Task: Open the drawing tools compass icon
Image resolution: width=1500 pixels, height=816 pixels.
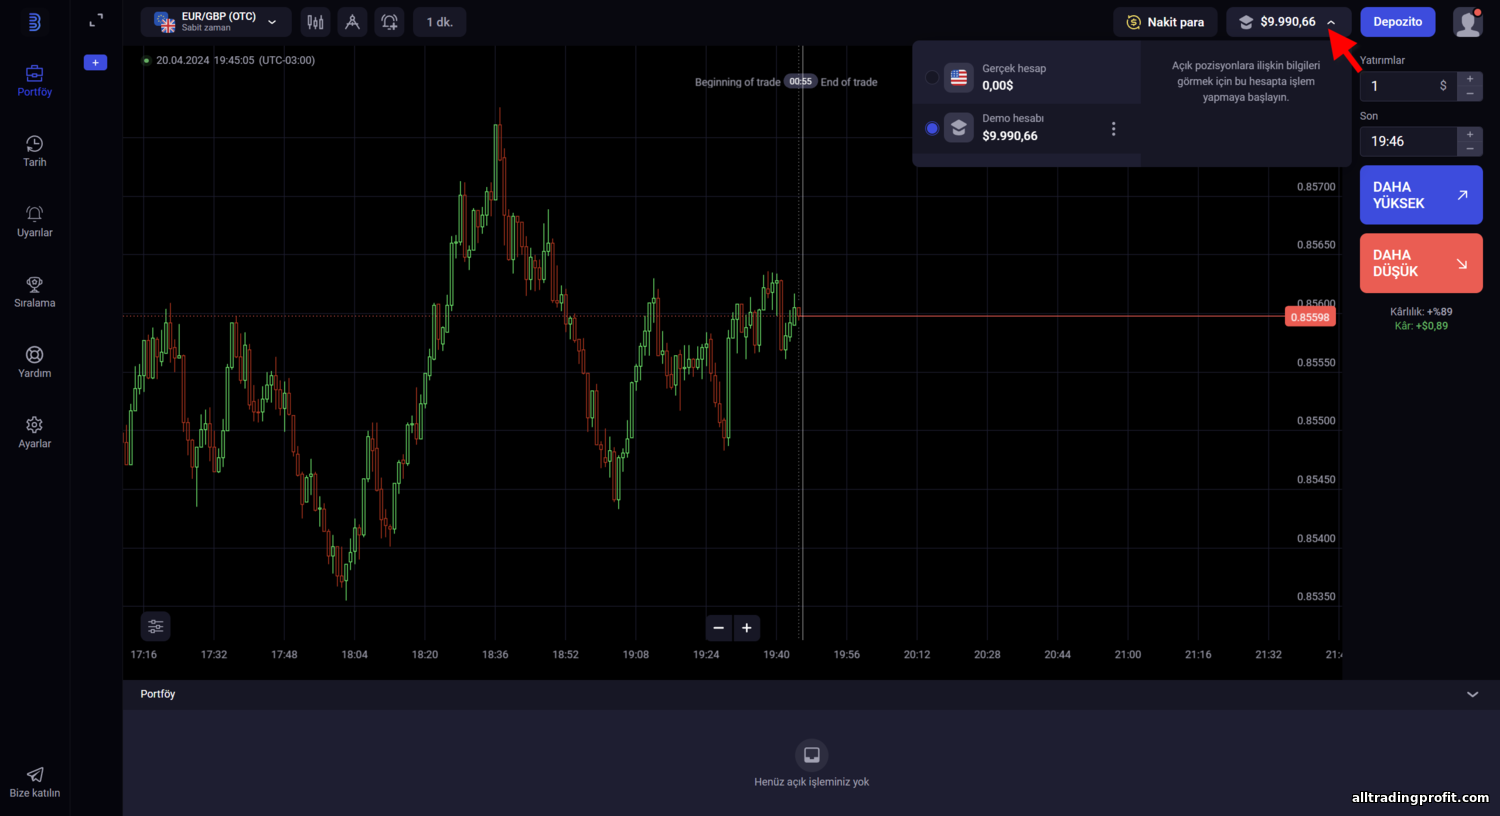Action: 352,22
